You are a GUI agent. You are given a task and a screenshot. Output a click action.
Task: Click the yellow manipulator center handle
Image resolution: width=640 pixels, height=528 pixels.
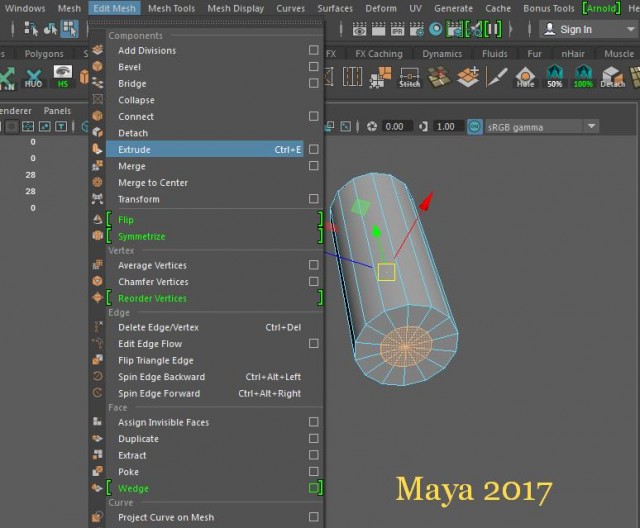386,272
